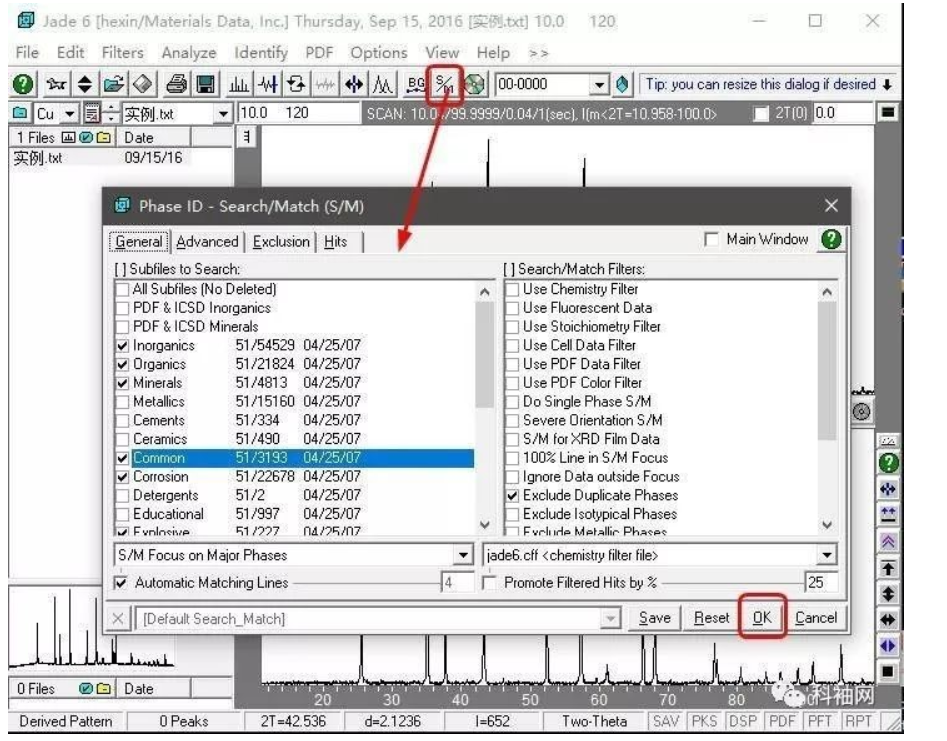Screen dimensions: 947x741
Task: Click the OK button in the dialog
Action: pos(762,618)
